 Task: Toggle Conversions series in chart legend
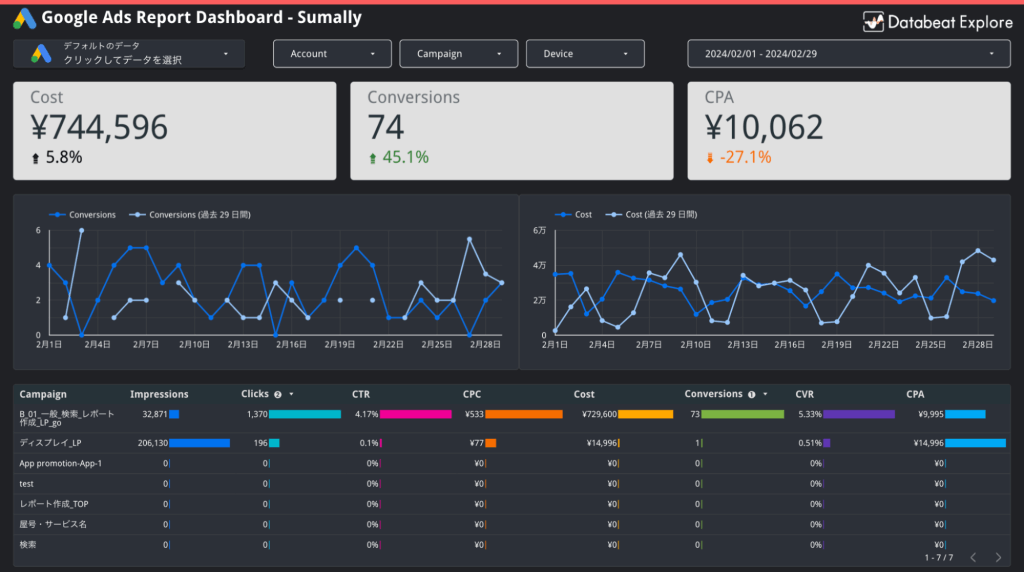[82, 214]
